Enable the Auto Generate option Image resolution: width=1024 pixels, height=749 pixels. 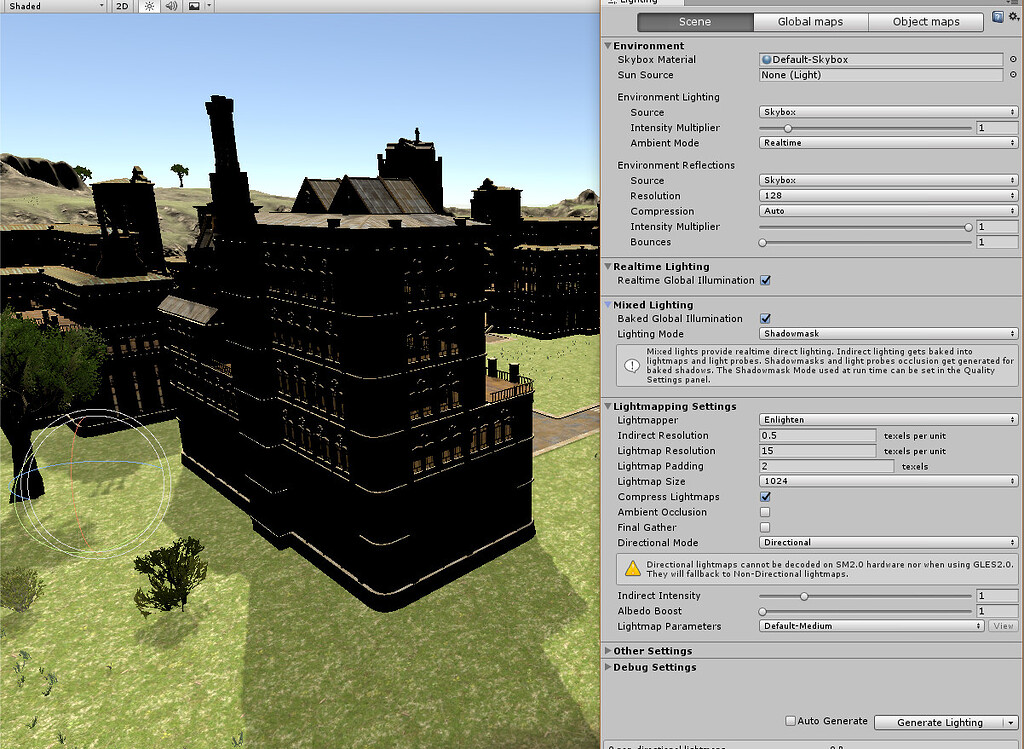coord(790,720)
